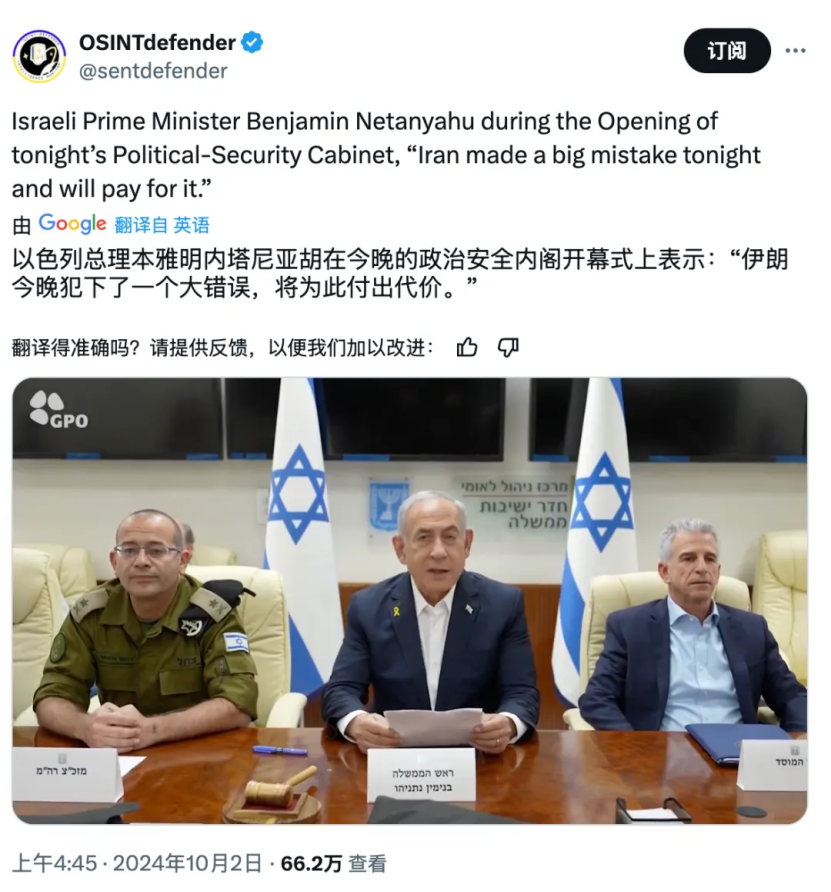The width and height of the screenshot is (831, 892).
Task: Give thumbs up to the translation
Action: tap(467, 347)
